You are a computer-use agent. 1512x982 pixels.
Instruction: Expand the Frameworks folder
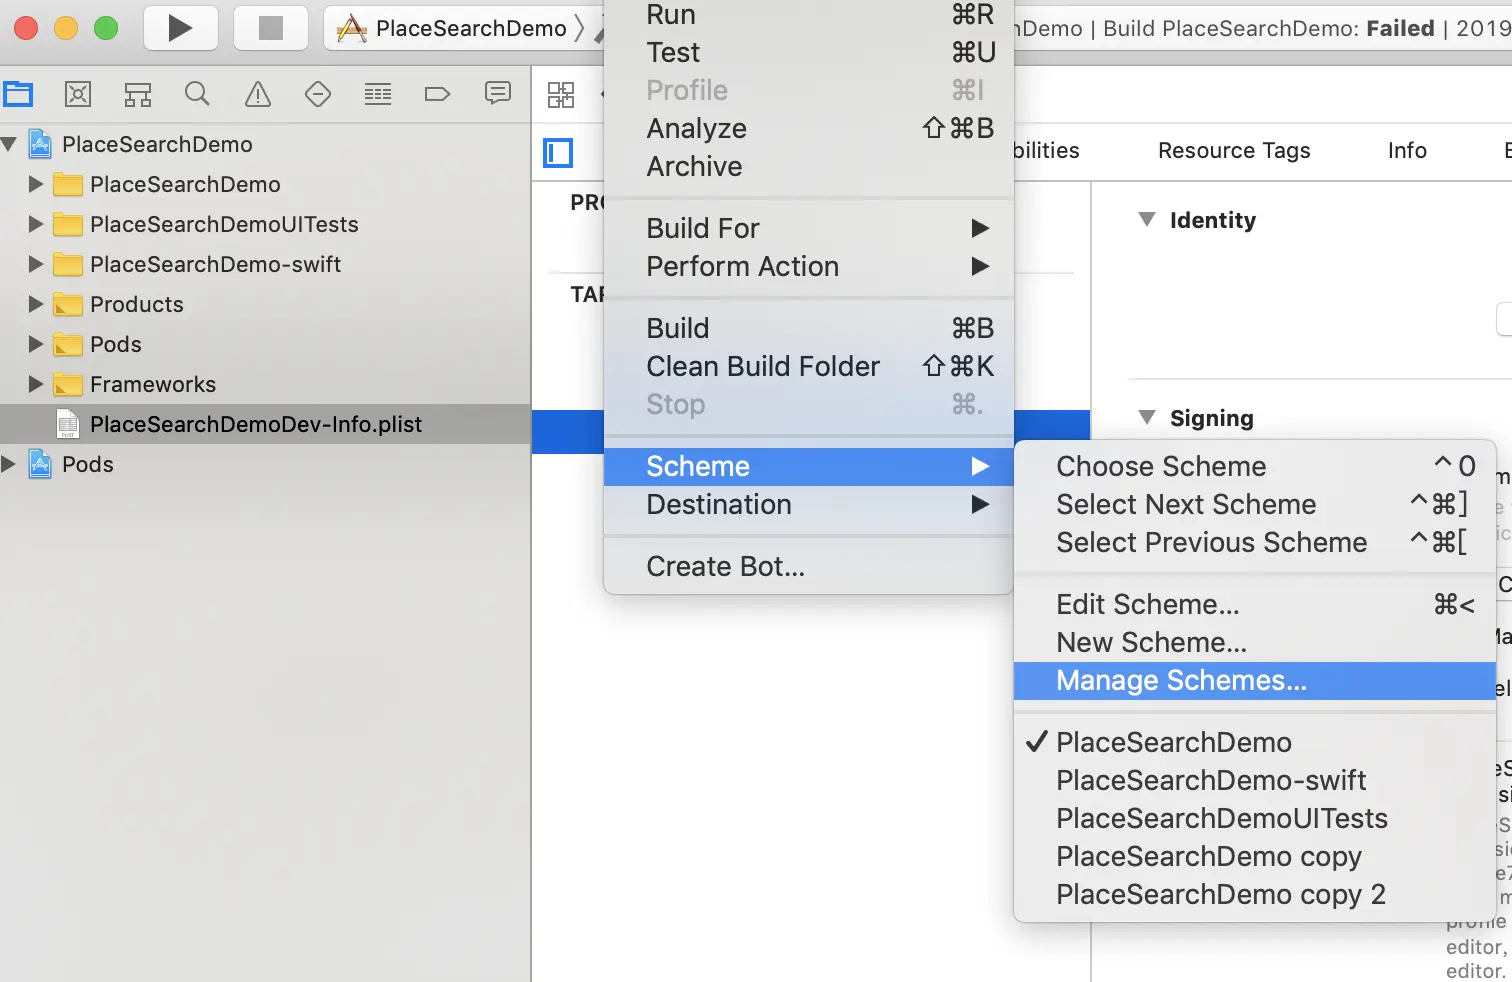tap(36, 384)
